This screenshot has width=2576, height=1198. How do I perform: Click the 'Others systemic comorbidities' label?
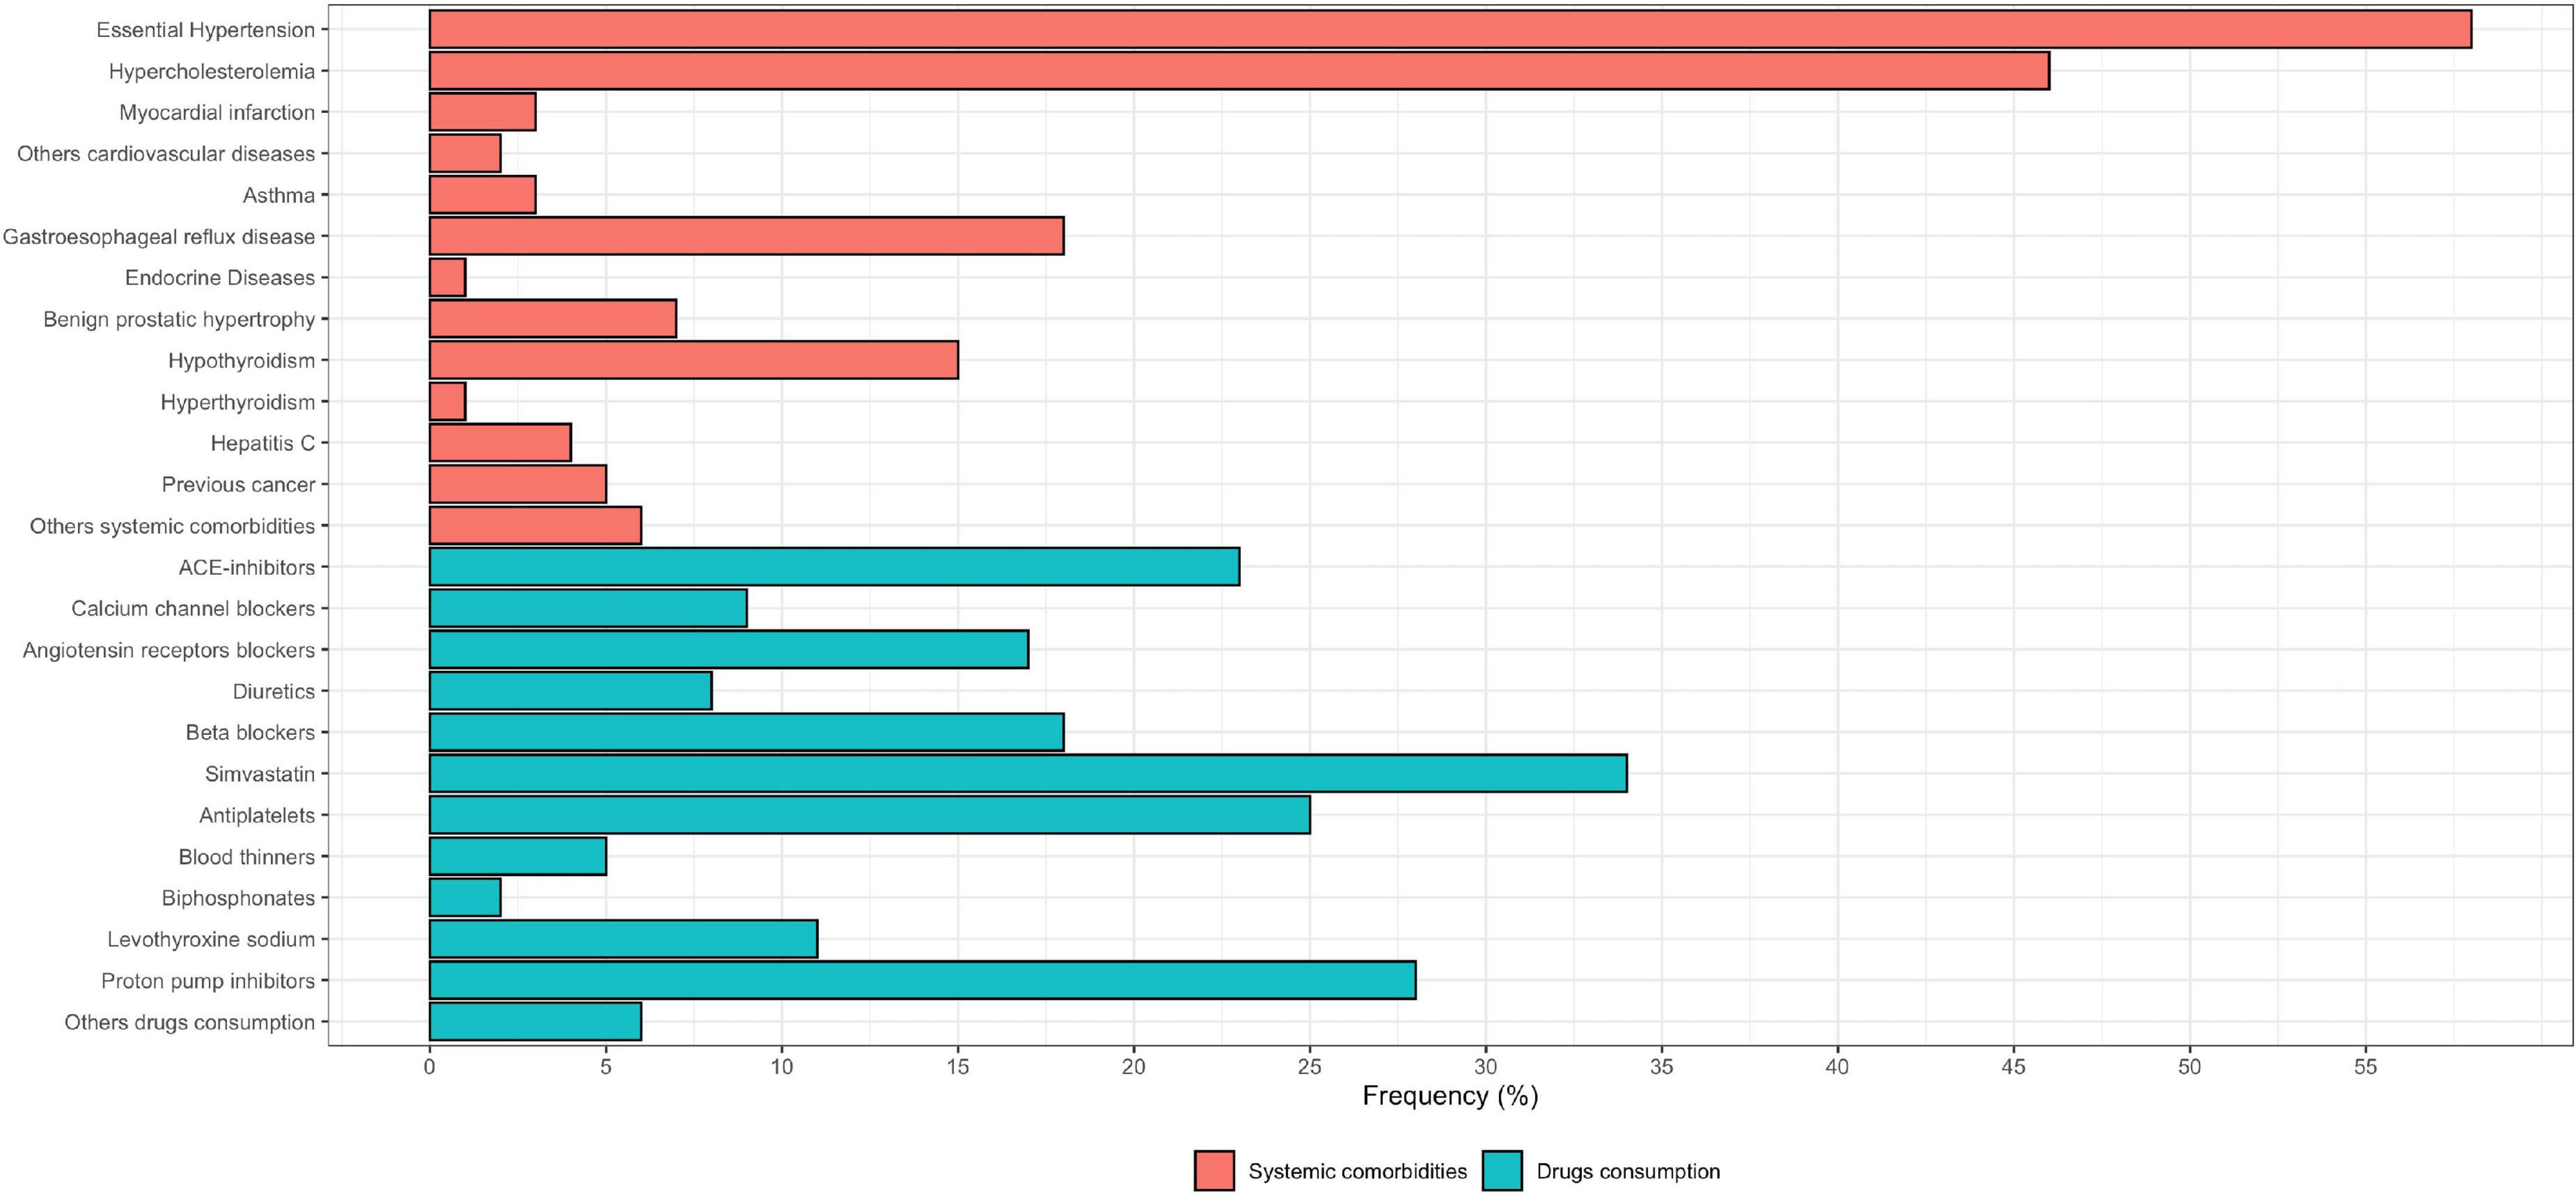click(172, 526)
